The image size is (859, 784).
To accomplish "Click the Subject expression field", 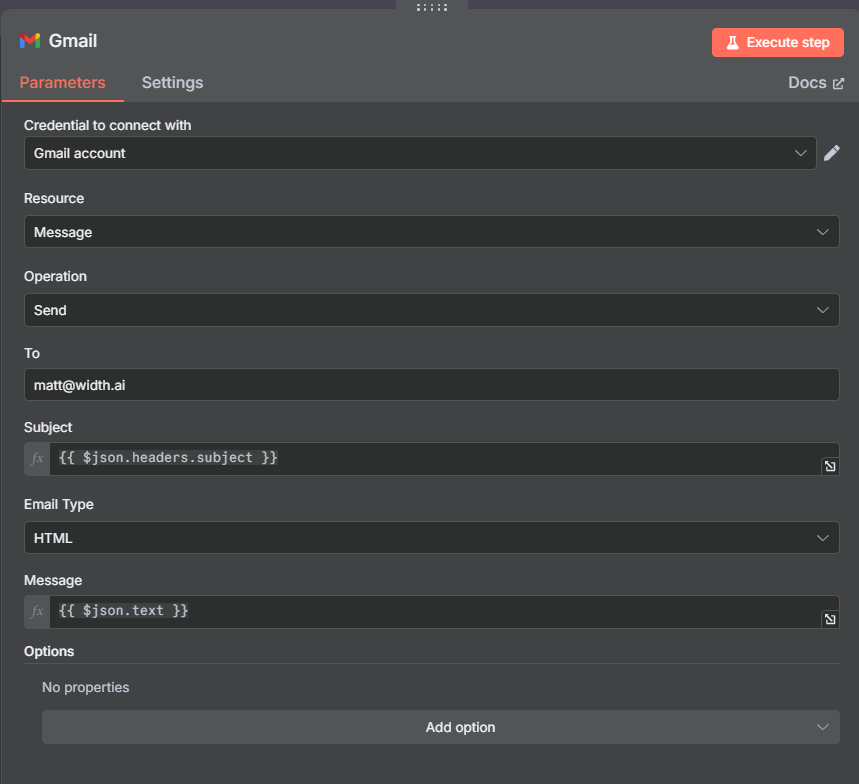I will (x=444, y=459).
